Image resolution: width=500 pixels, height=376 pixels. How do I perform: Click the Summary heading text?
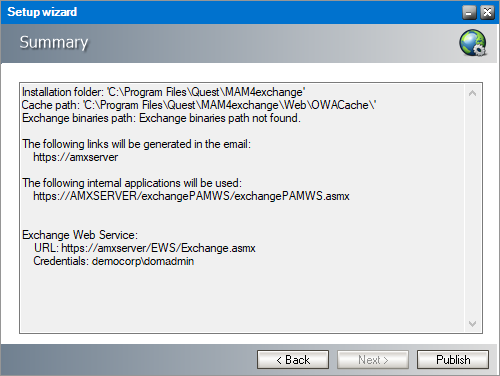54,43
